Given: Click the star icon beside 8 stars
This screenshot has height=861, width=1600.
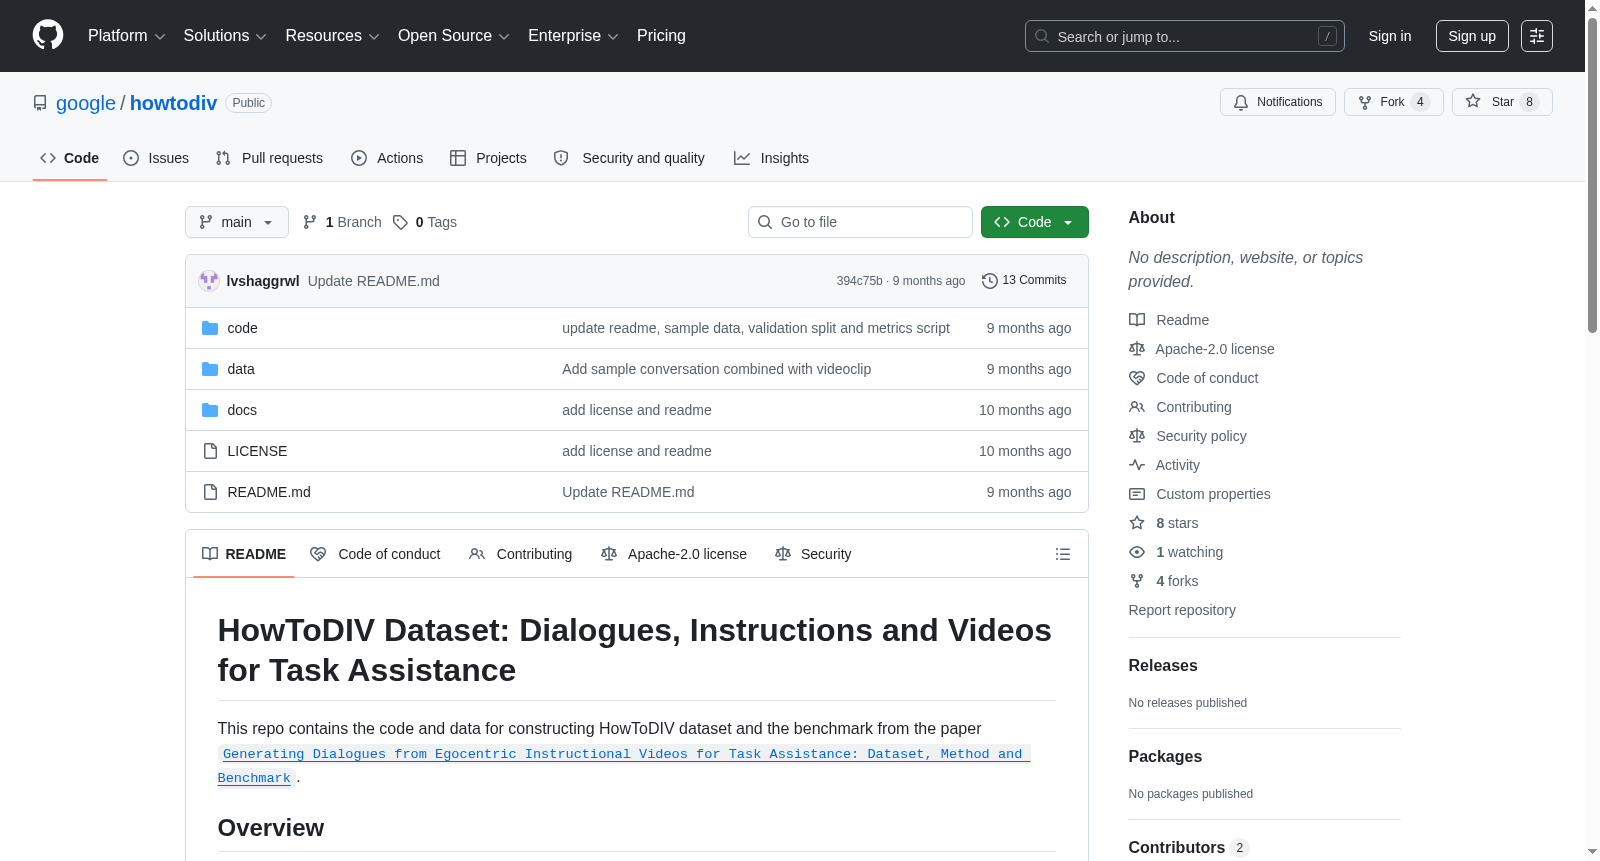Looking at the screenshot, I should coord(1137,523).
